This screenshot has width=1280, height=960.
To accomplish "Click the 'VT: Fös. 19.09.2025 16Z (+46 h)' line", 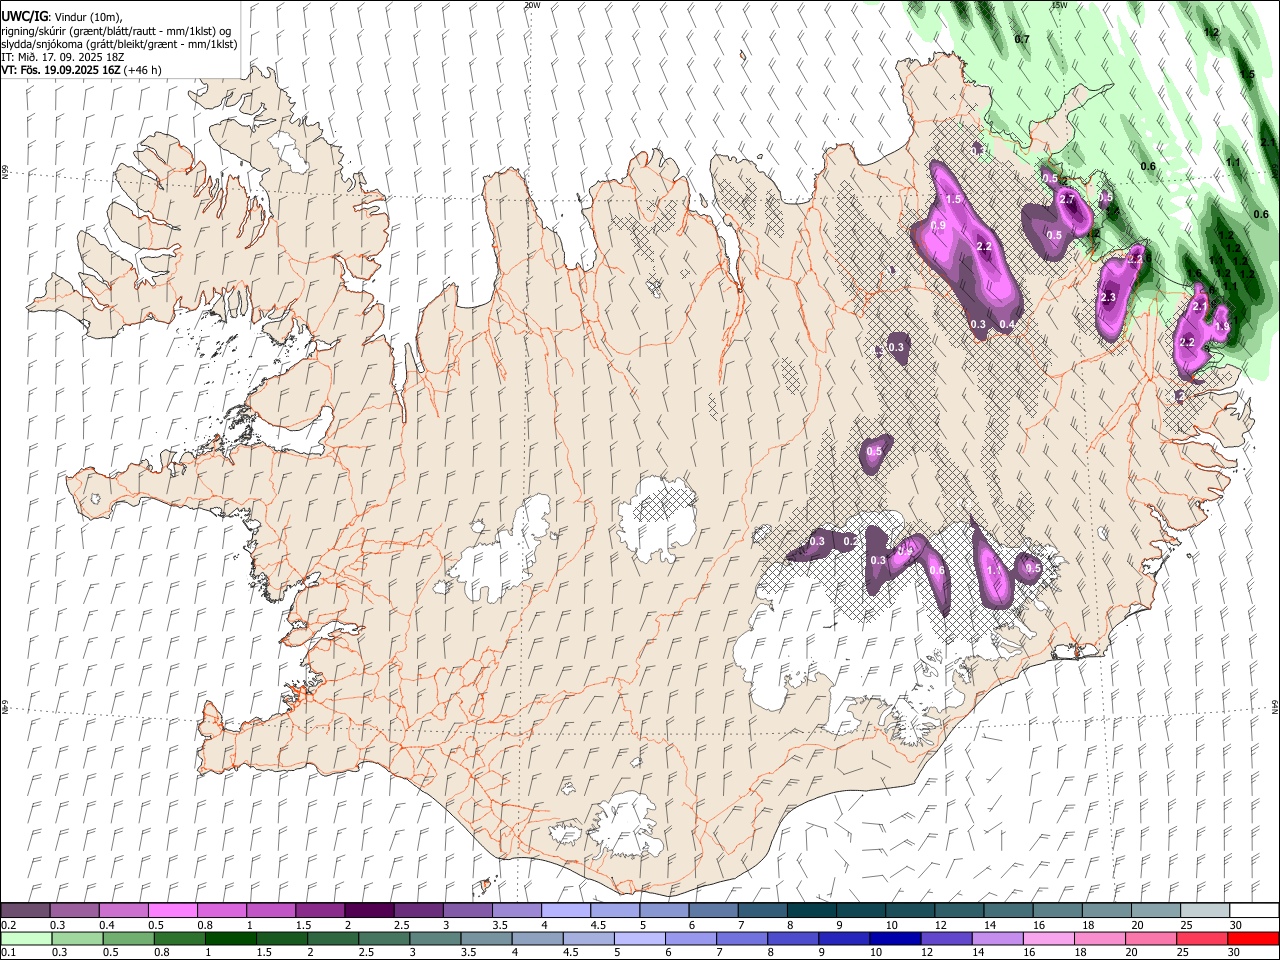I will pyautogui.click(x=82, y=70).
